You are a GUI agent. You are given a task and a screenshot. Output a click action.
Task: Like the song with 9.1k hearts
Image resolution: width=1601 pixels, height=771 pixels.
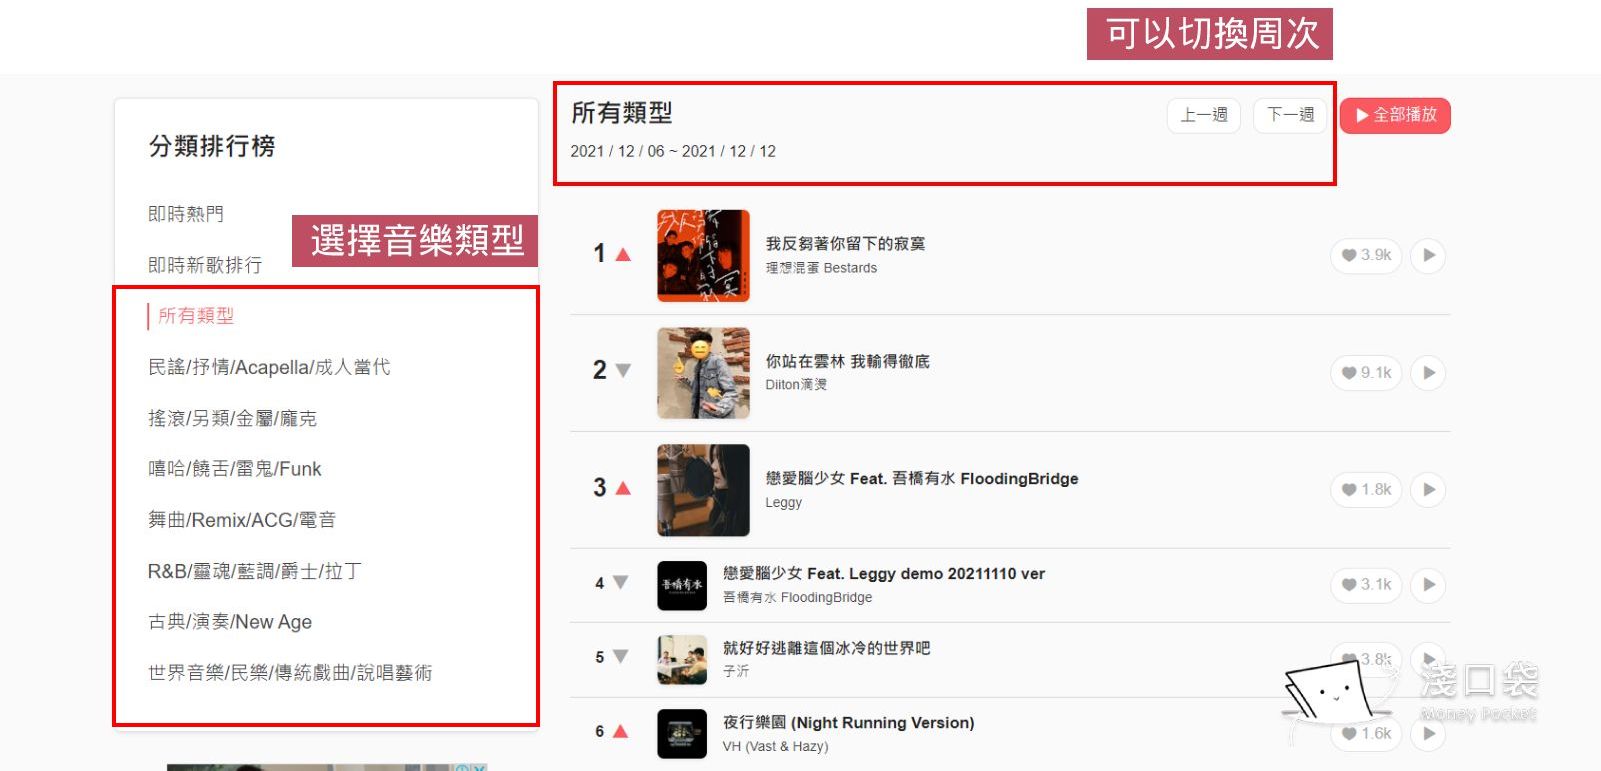pos(1366,373)
